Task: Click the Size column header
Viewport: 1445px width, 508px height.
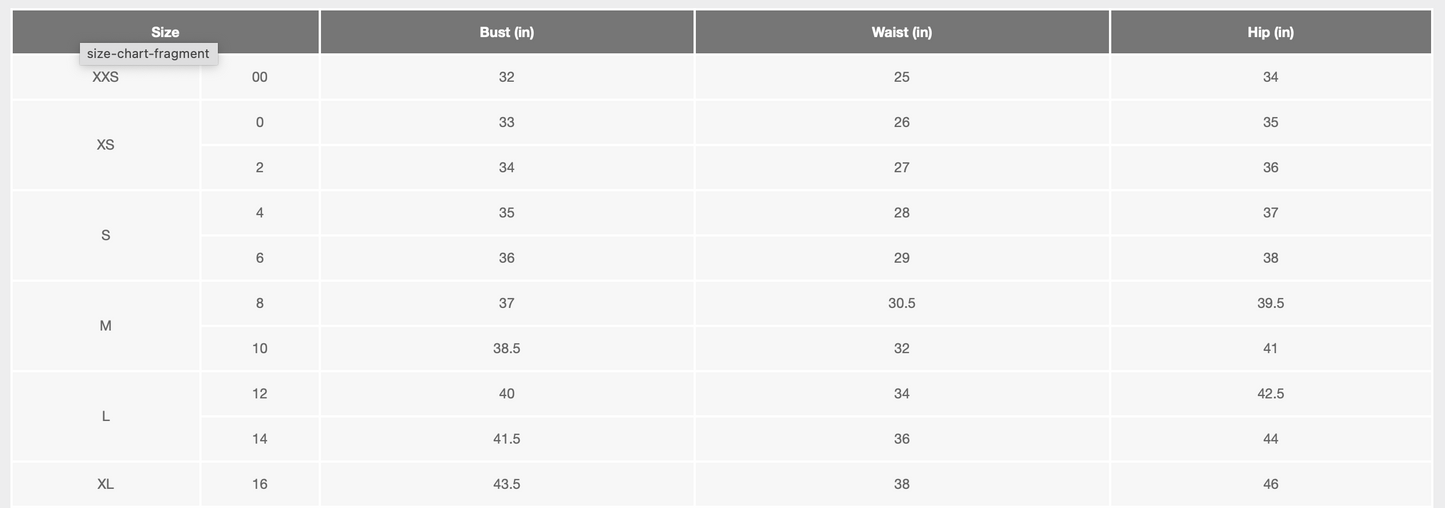Action: tap(165, 32)
